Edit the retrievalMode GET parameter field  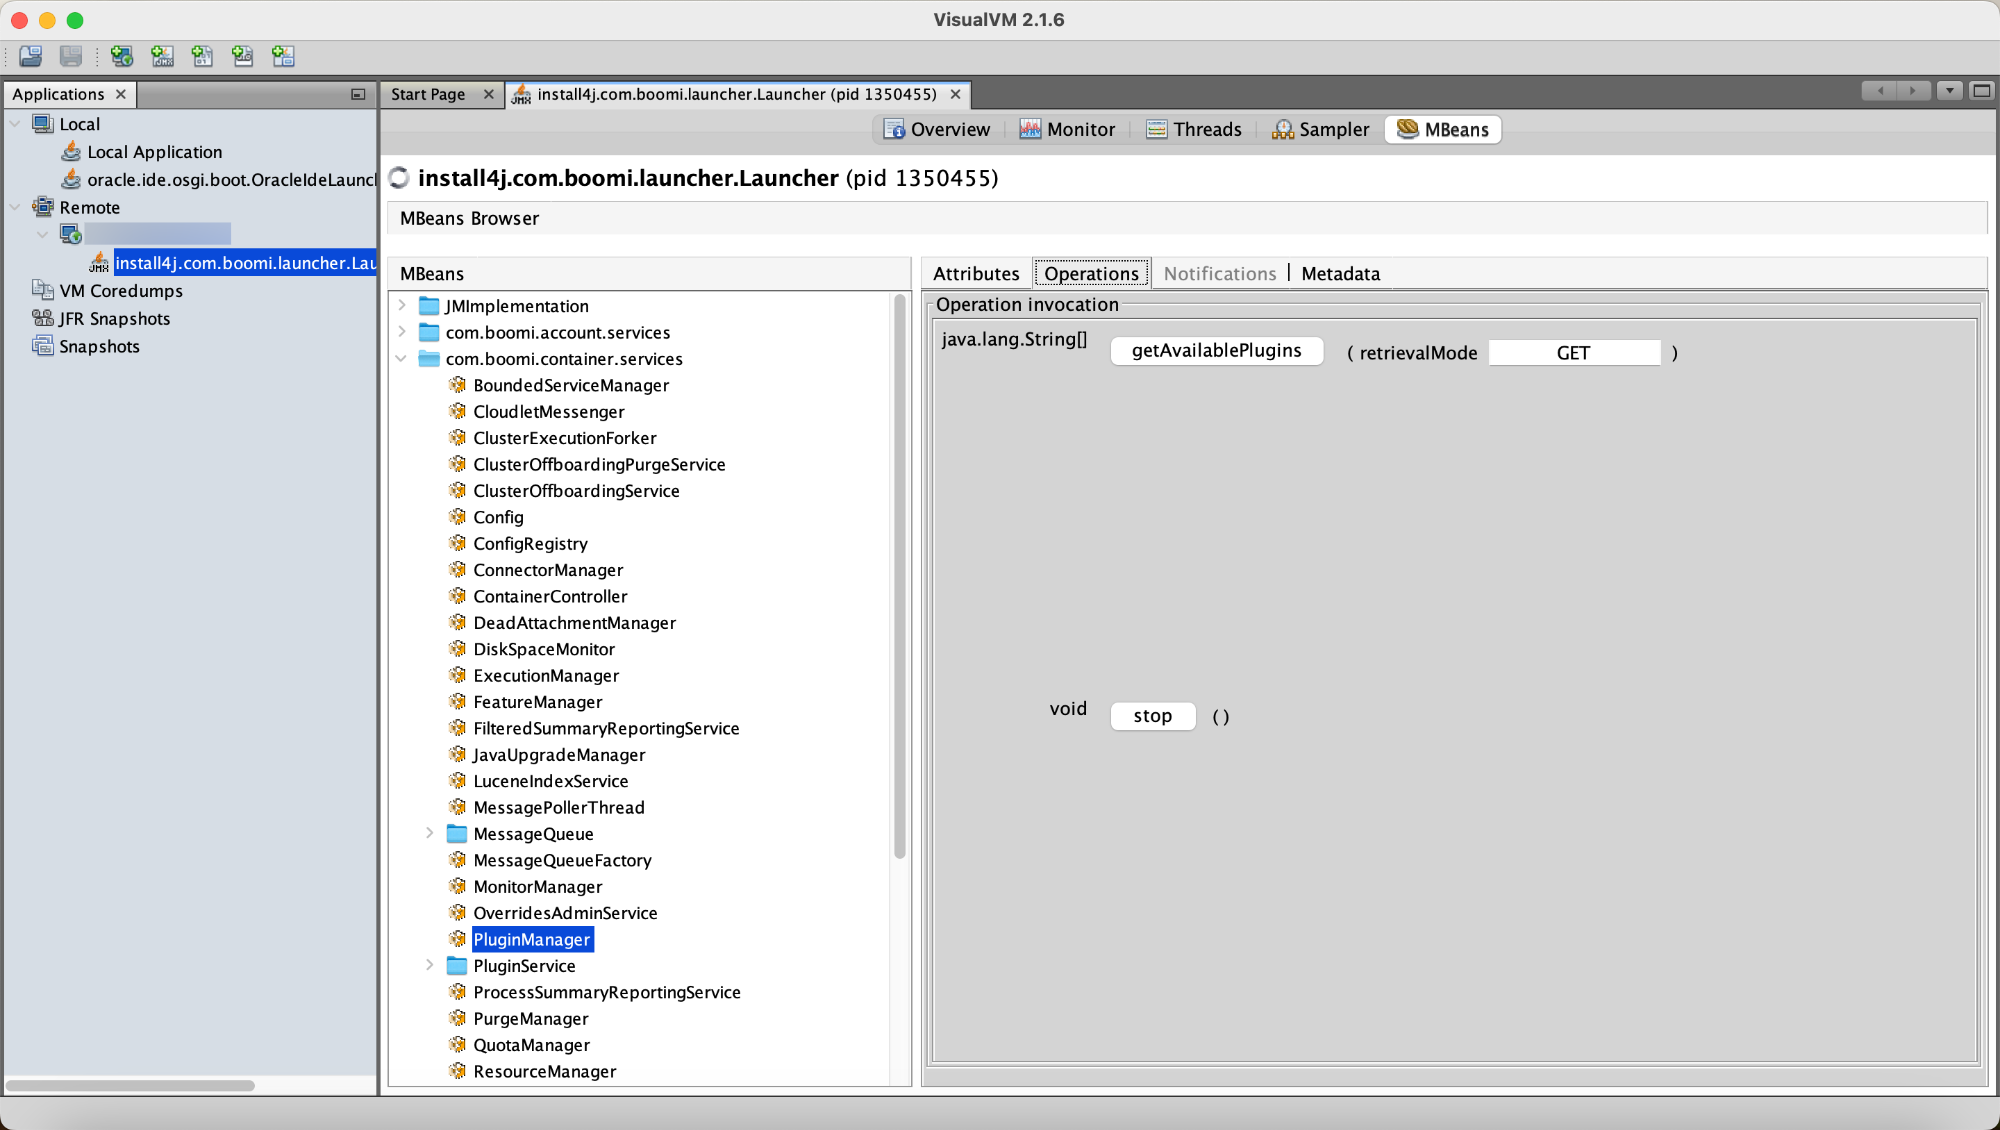click(1573, 353)
